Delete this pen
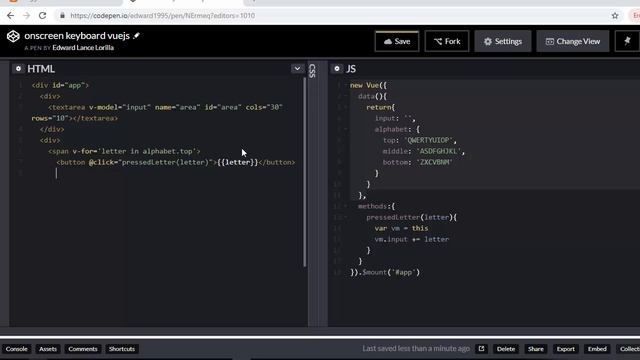The height and width of the screenshot is (360, 640). (506, 349)
